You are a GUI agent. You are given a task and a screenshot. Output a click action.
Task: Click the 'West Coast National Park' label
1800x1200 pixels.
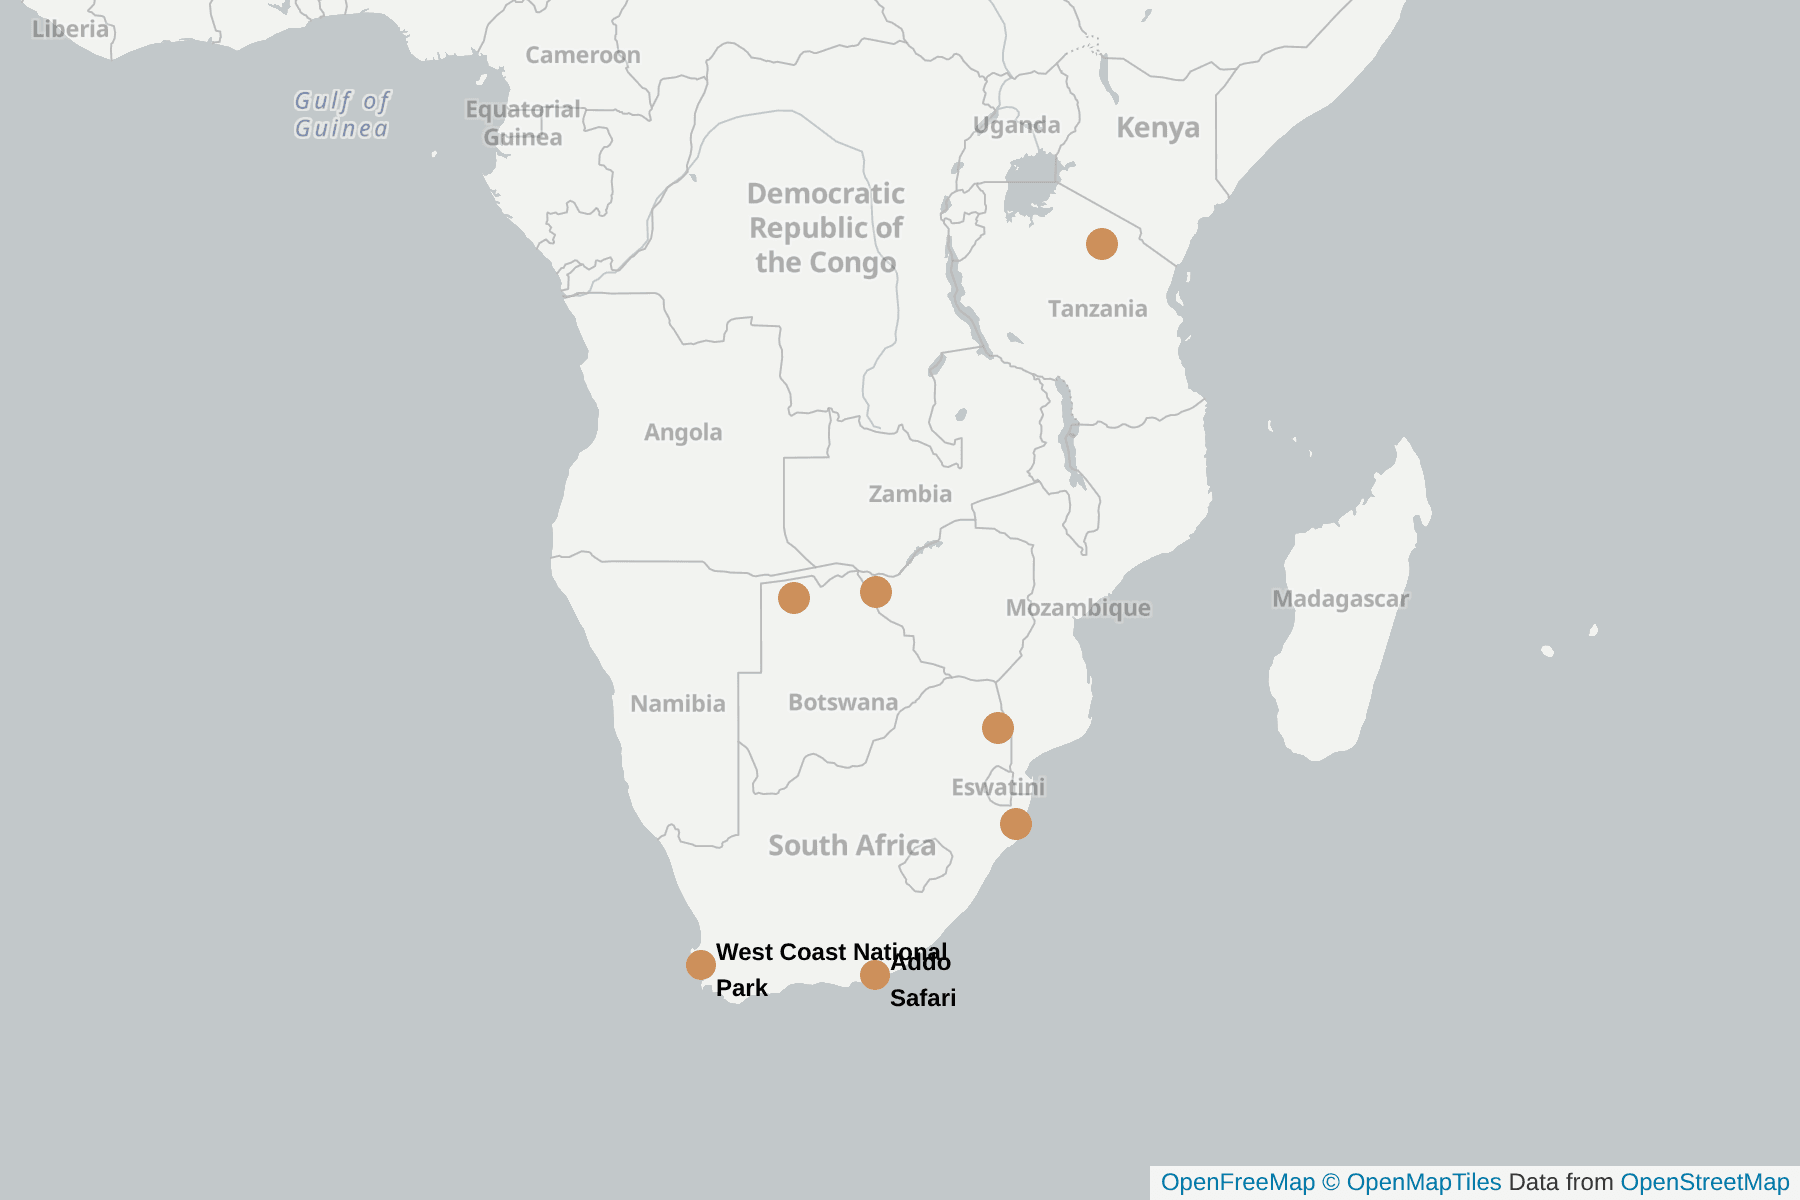tap(831, 970)
